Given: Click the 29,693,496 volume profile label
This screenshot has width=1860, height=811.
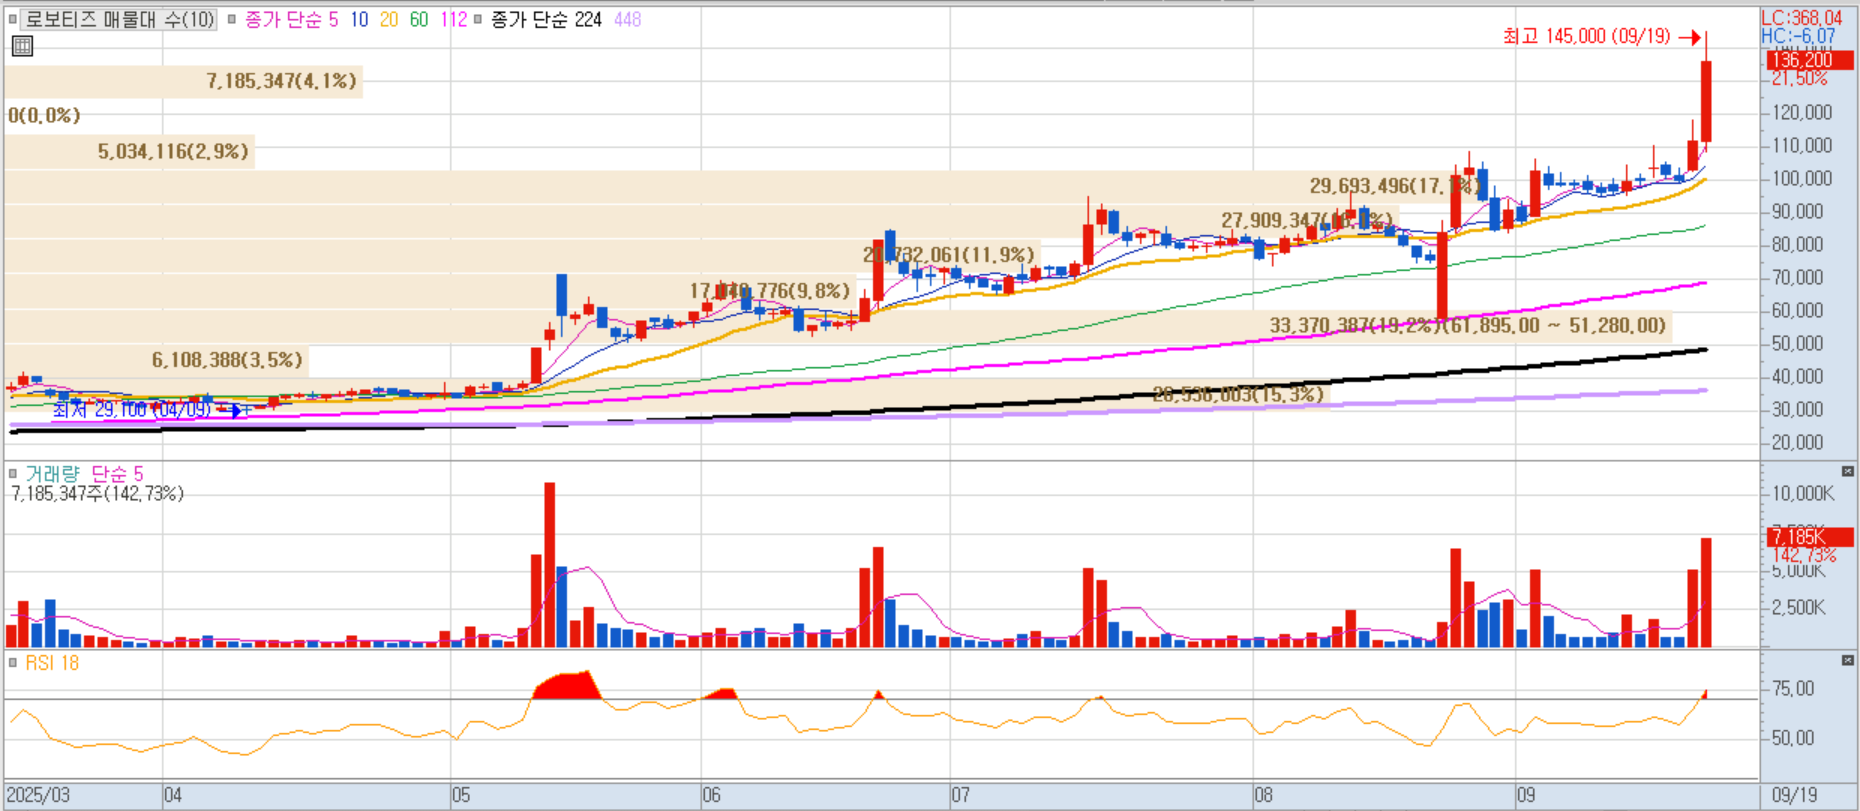Looking at the screenshot, I should pos(1394,186).
